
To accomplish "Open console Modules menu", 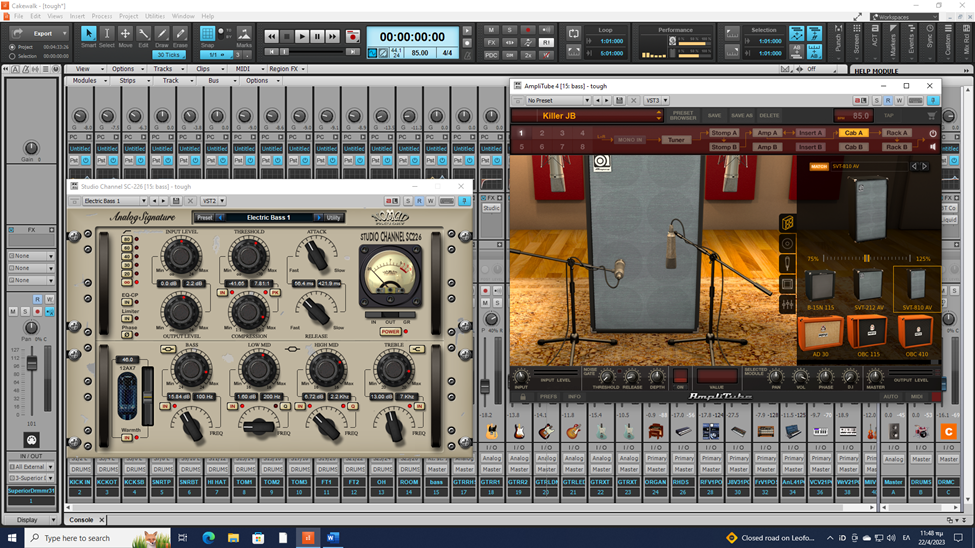I will click(x=90, y=81).
